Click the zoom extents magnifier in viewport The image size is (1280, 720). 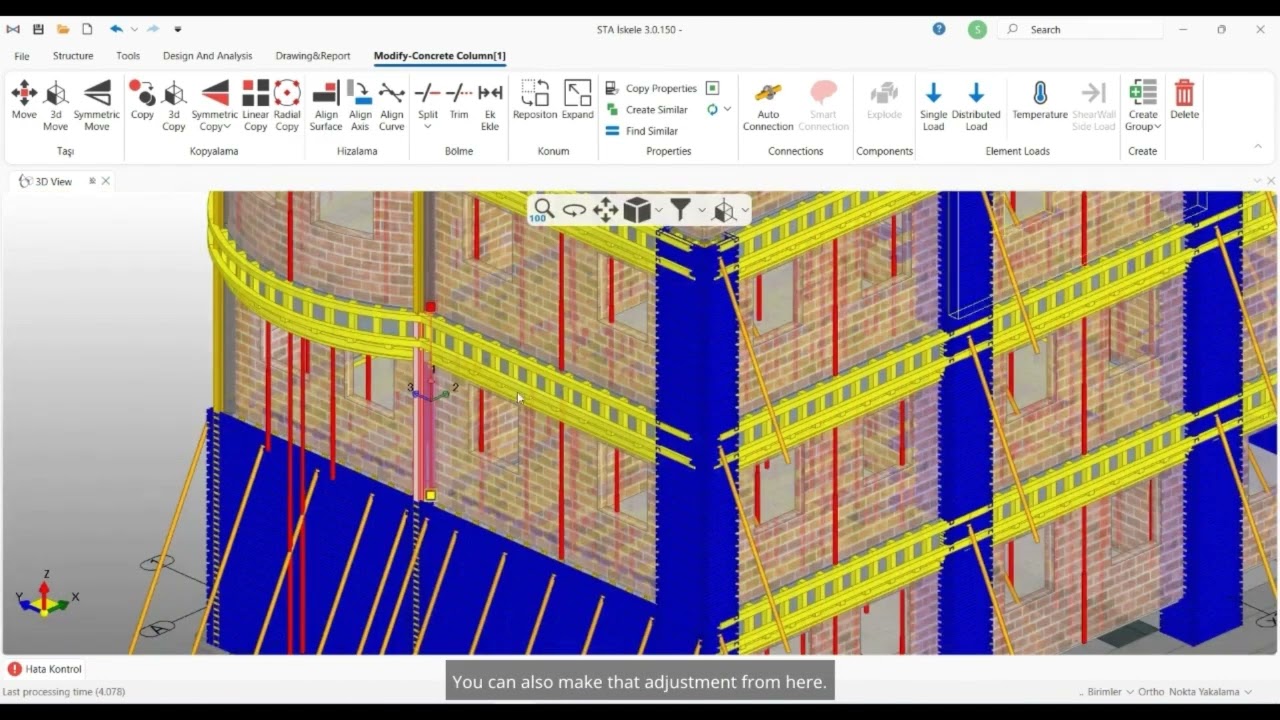[543, 210]
